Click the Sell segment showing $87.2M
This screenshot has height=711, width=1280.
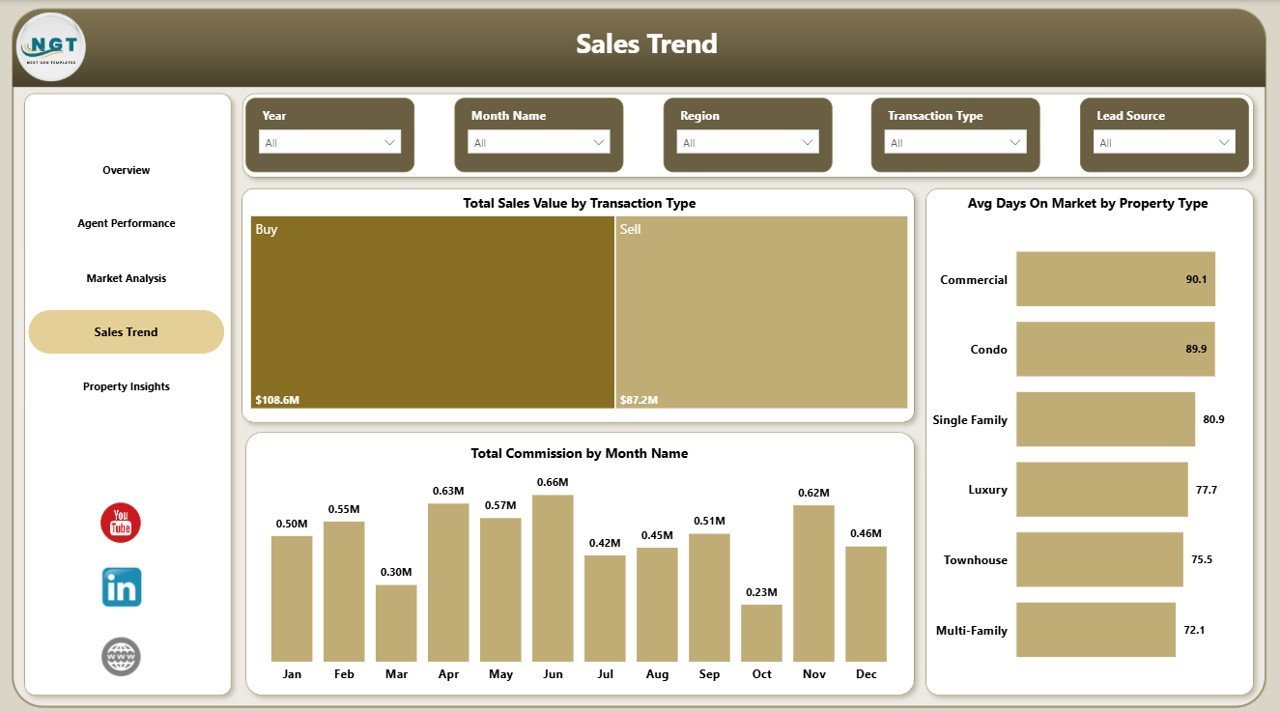[762, 312]
